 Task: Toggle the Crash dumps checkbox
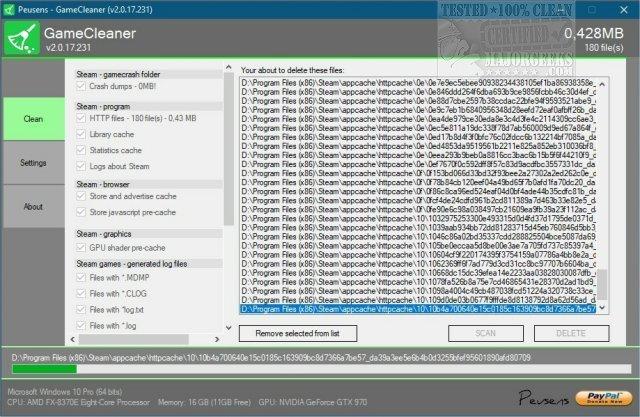tap(82, 87)
